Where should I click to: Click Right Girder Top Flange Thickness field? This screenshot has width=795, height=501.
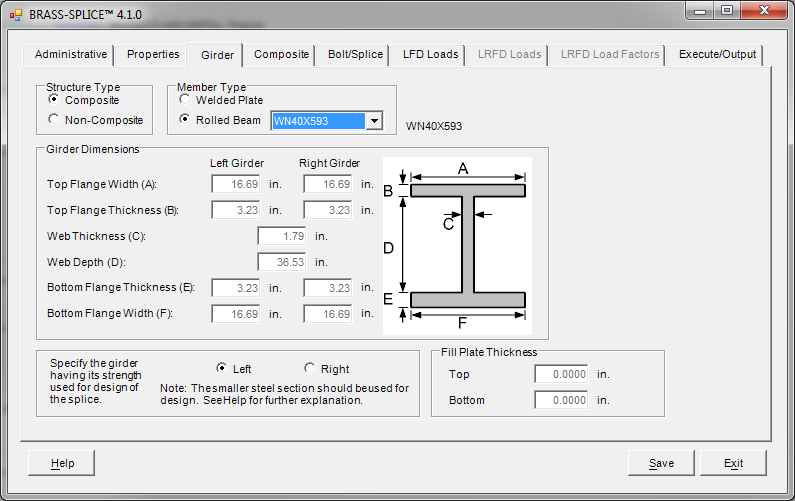[328, 210]
